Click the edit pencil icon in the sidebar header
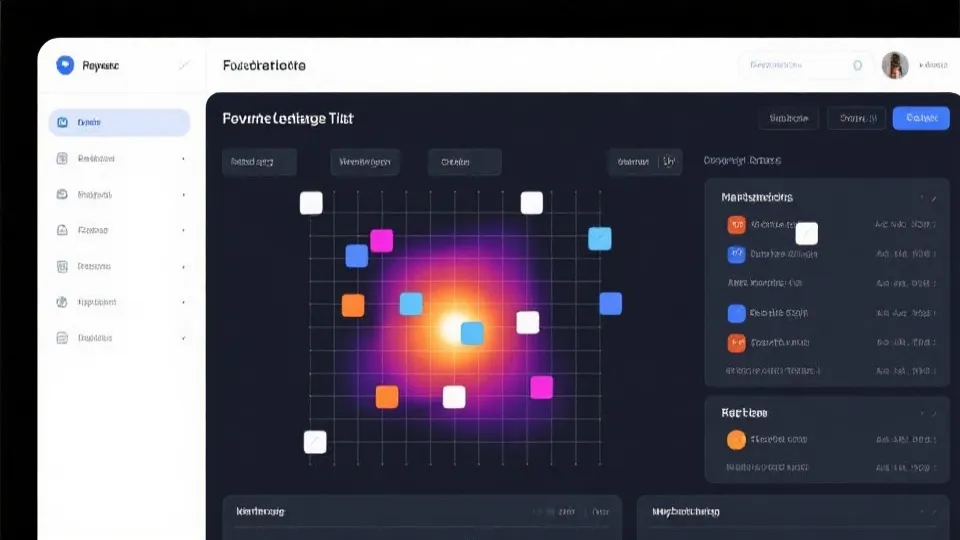This screenshot has width=960, height=540. [183, 65]
